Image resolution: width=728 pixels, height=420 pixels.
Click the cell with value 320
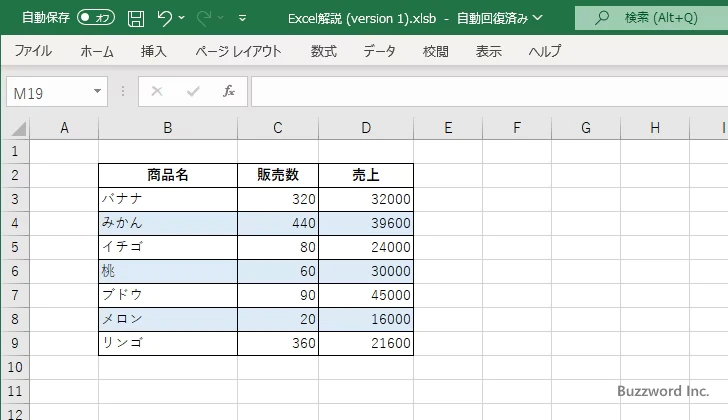(x=278, y=200)
